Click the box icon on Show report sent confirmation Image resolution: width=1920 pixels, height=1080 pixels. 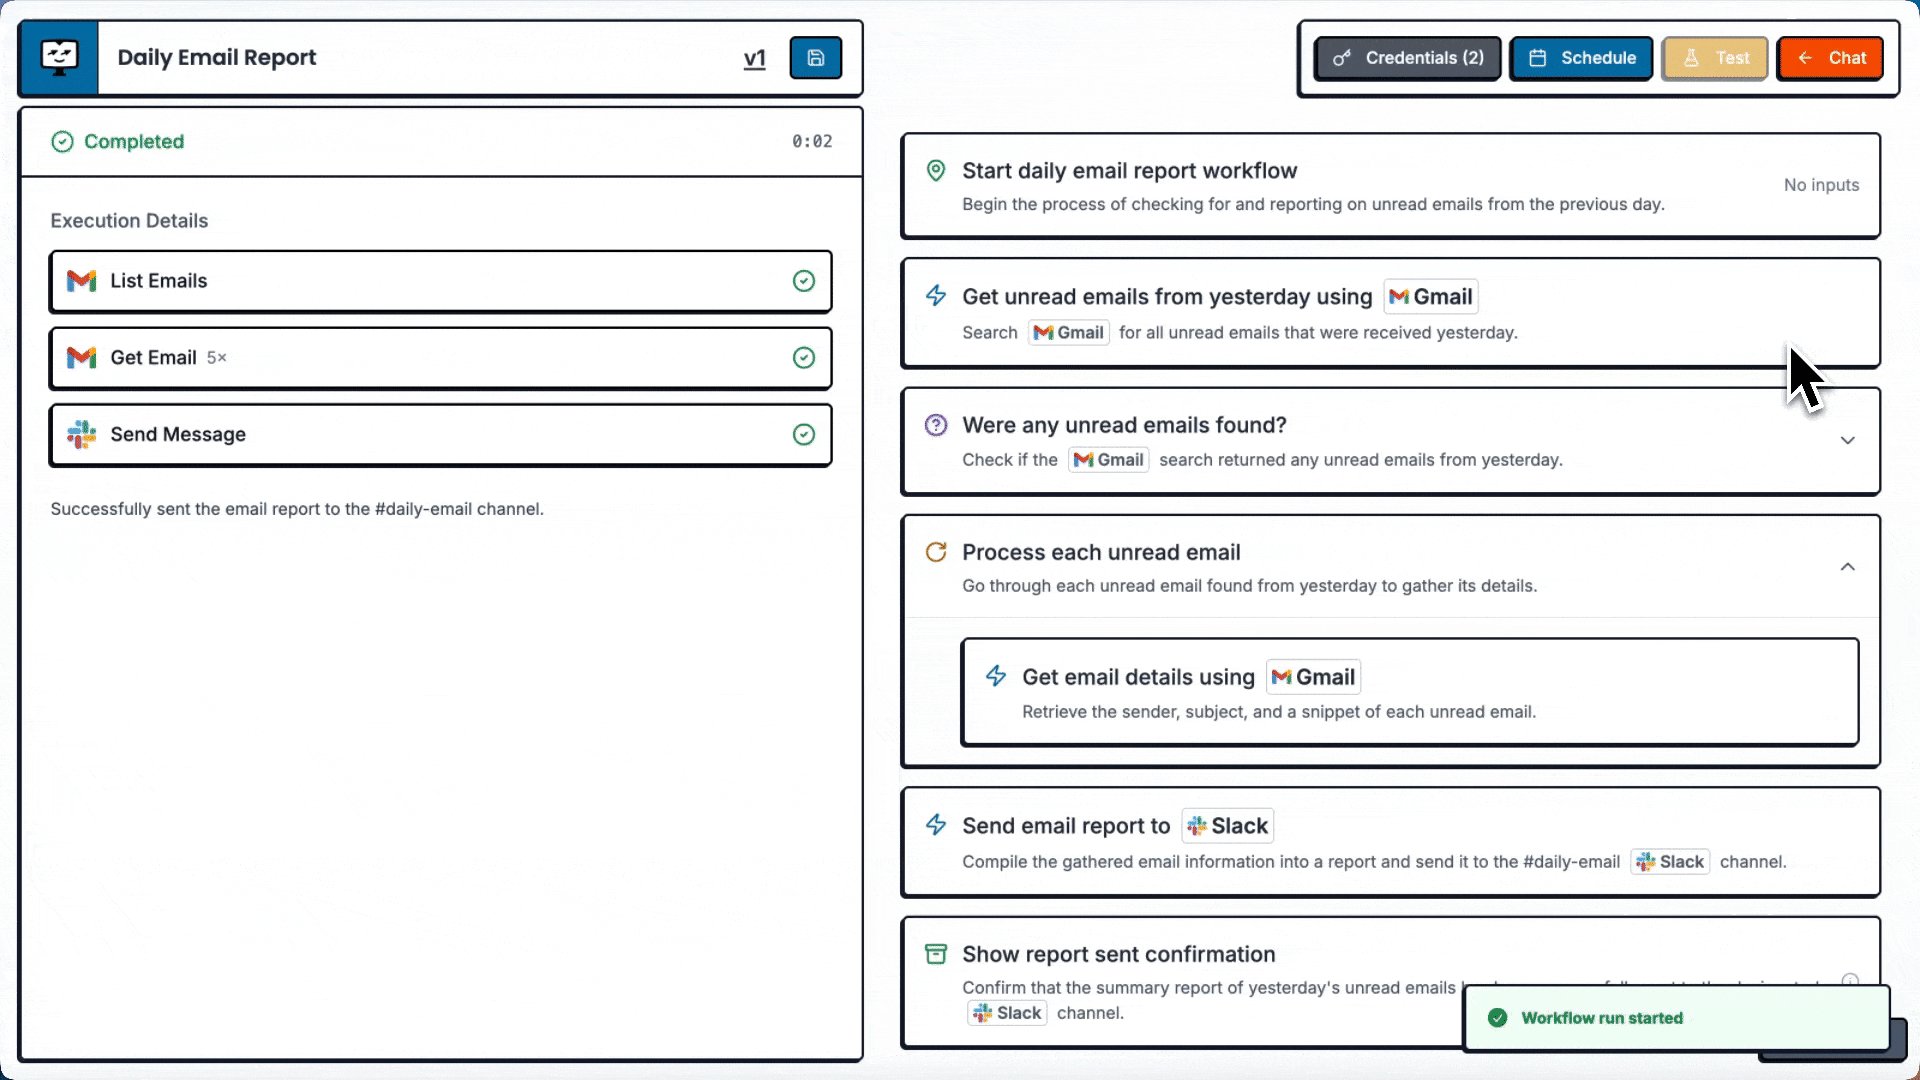936,954
